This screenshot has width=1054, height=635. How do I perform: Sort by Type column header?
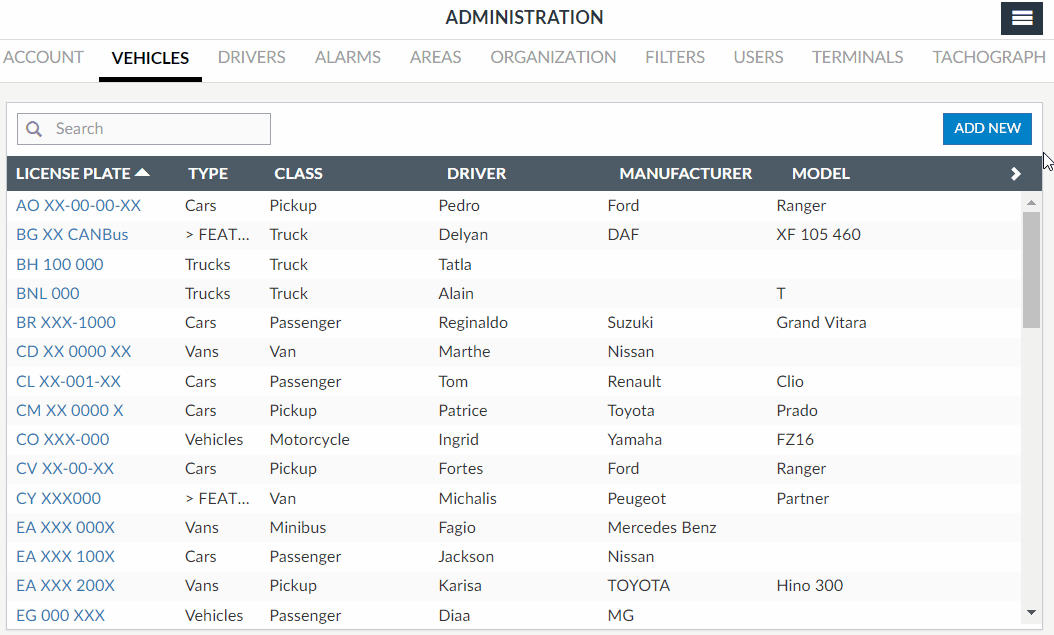pyautogui.click(x=208, y=174)
